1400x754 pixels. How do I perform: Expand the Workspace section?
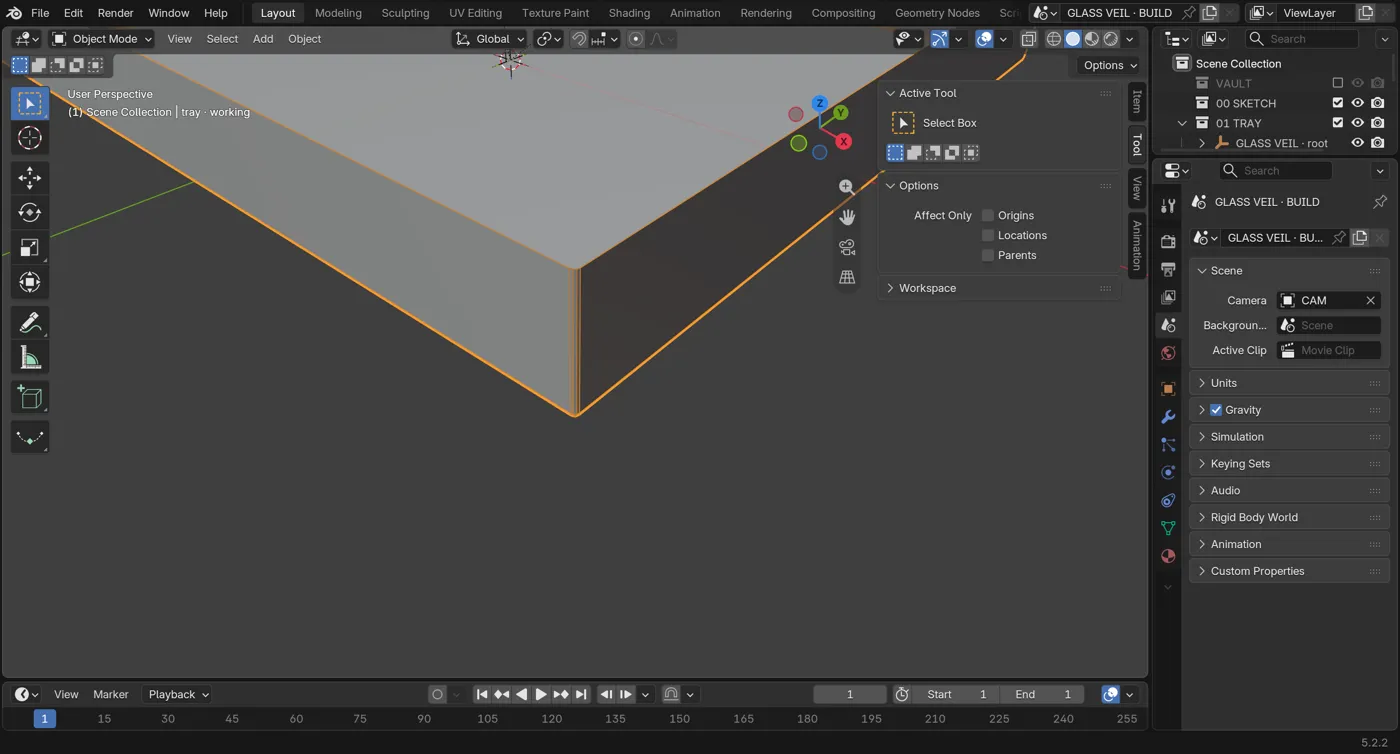(x=999, y=288)
